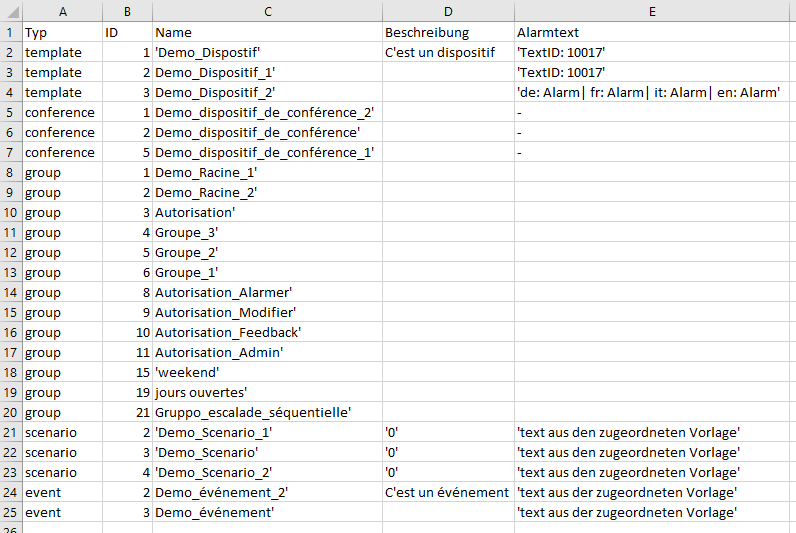Select row 20 header

(11, 412)
